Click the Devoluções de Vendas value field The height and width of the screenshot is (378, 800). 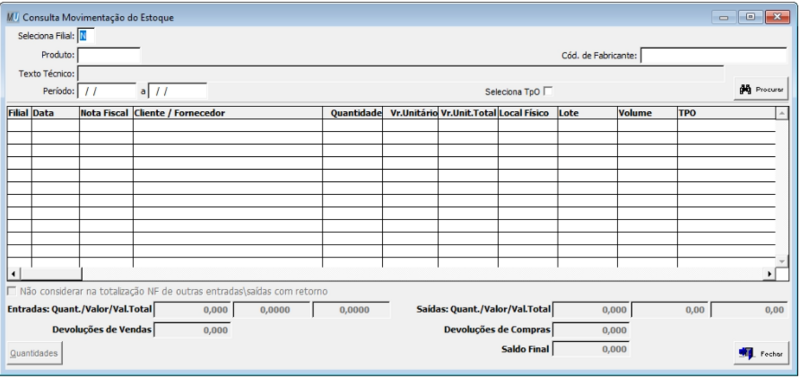coord(192,330)
